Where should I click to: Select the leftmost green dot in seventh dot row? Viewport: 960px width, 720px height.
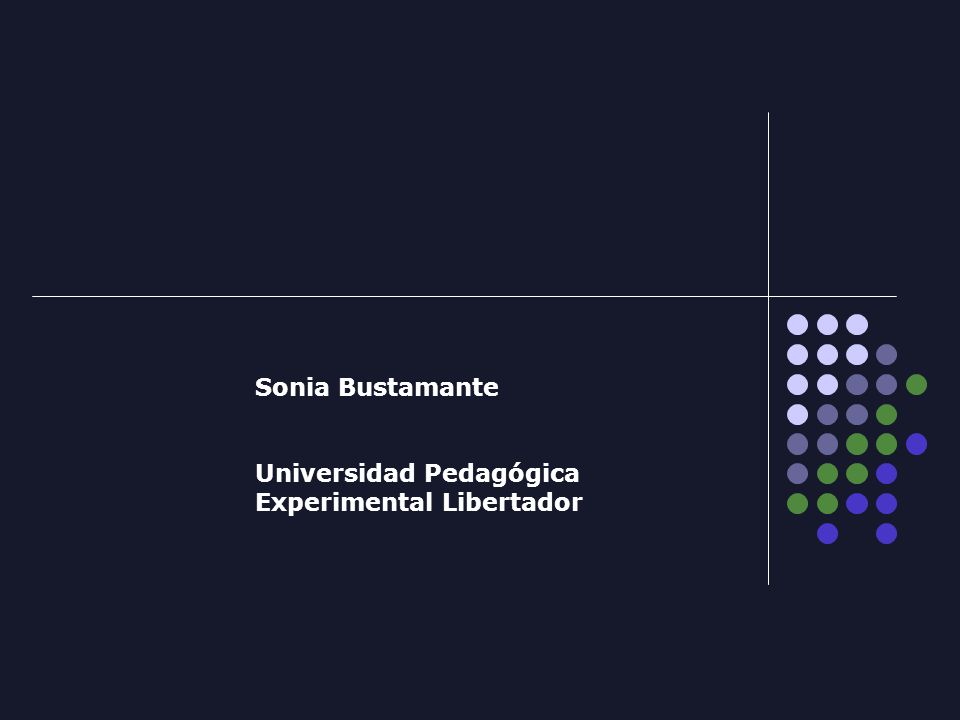click(797, 504)
